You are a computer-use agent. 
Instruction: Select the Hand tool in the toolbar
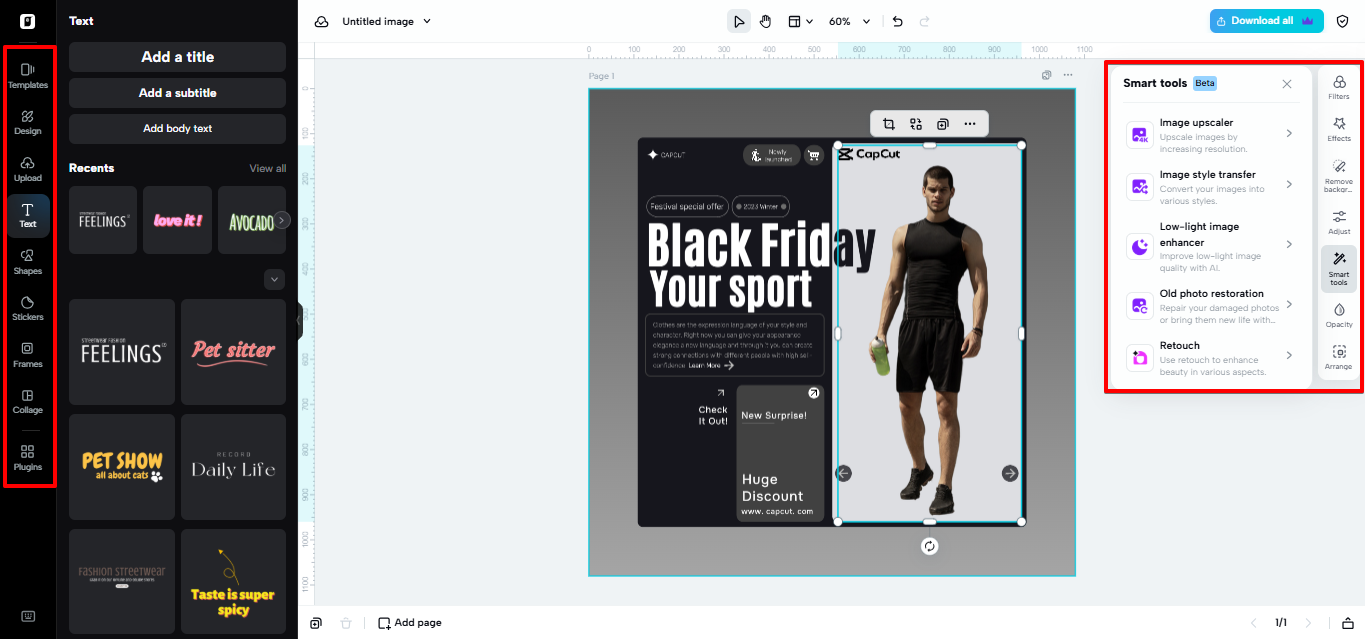point(765,20)
